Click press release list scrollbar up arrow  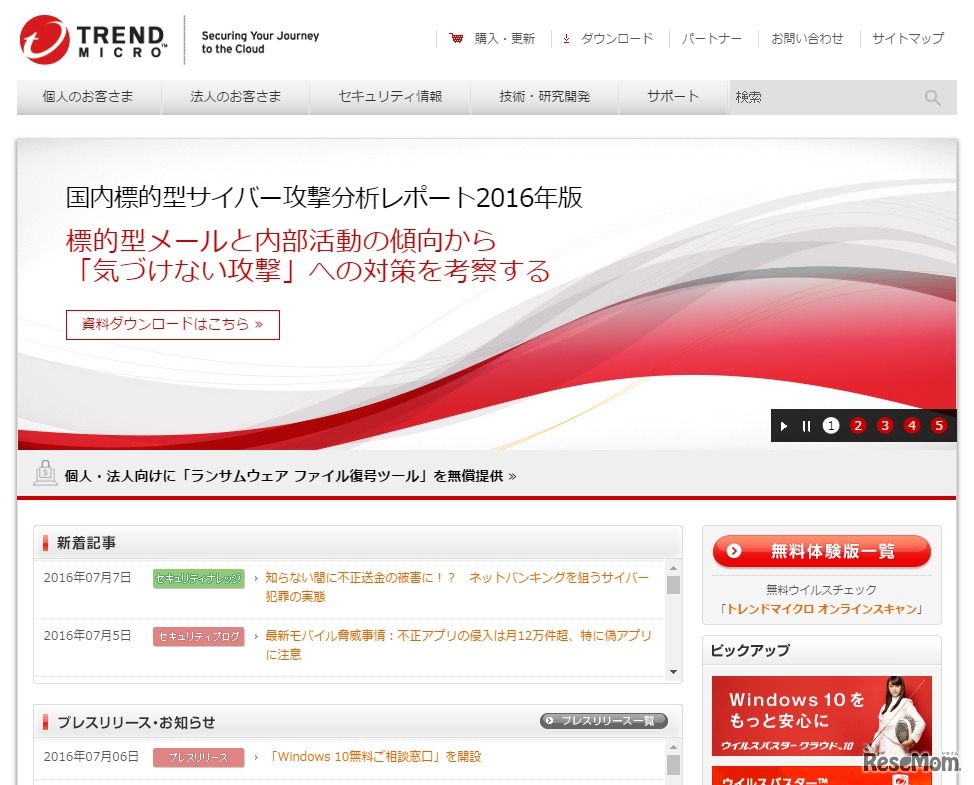point(673,747)
